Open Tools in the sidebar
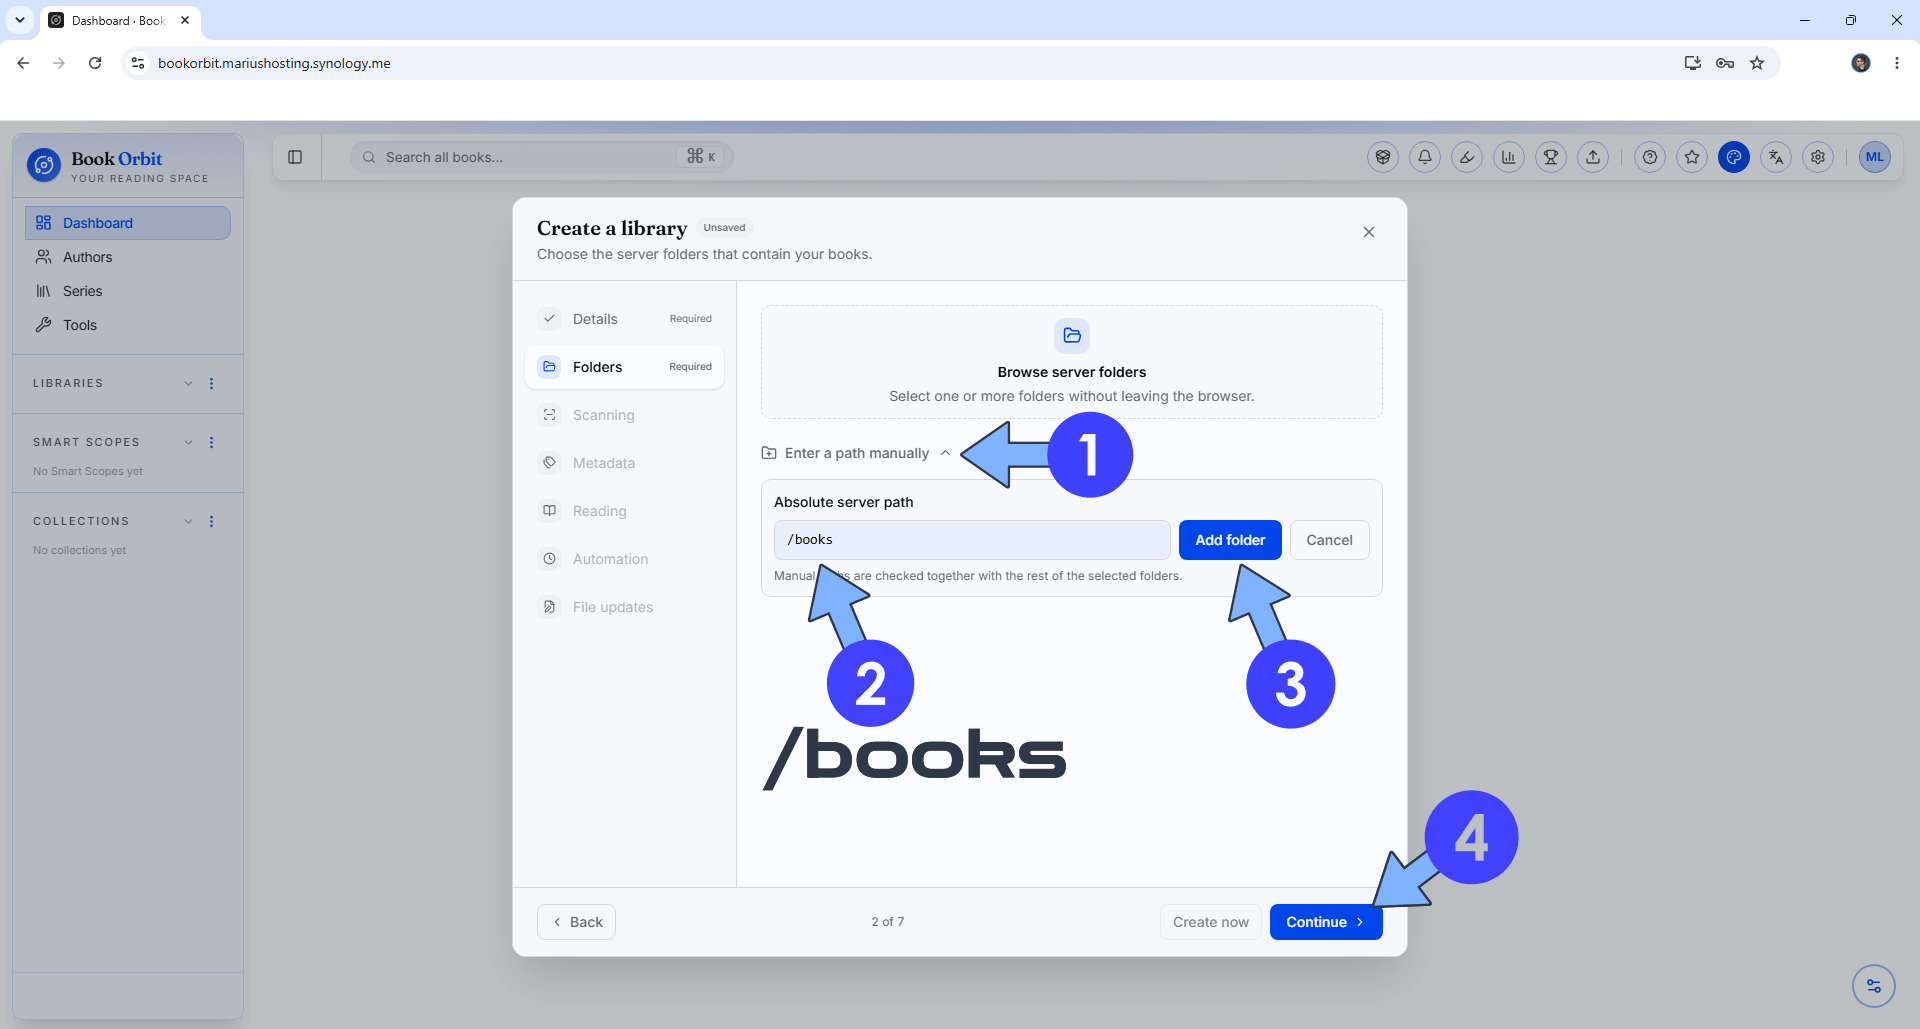The image size is (1920, 1029). pos(128,325)
